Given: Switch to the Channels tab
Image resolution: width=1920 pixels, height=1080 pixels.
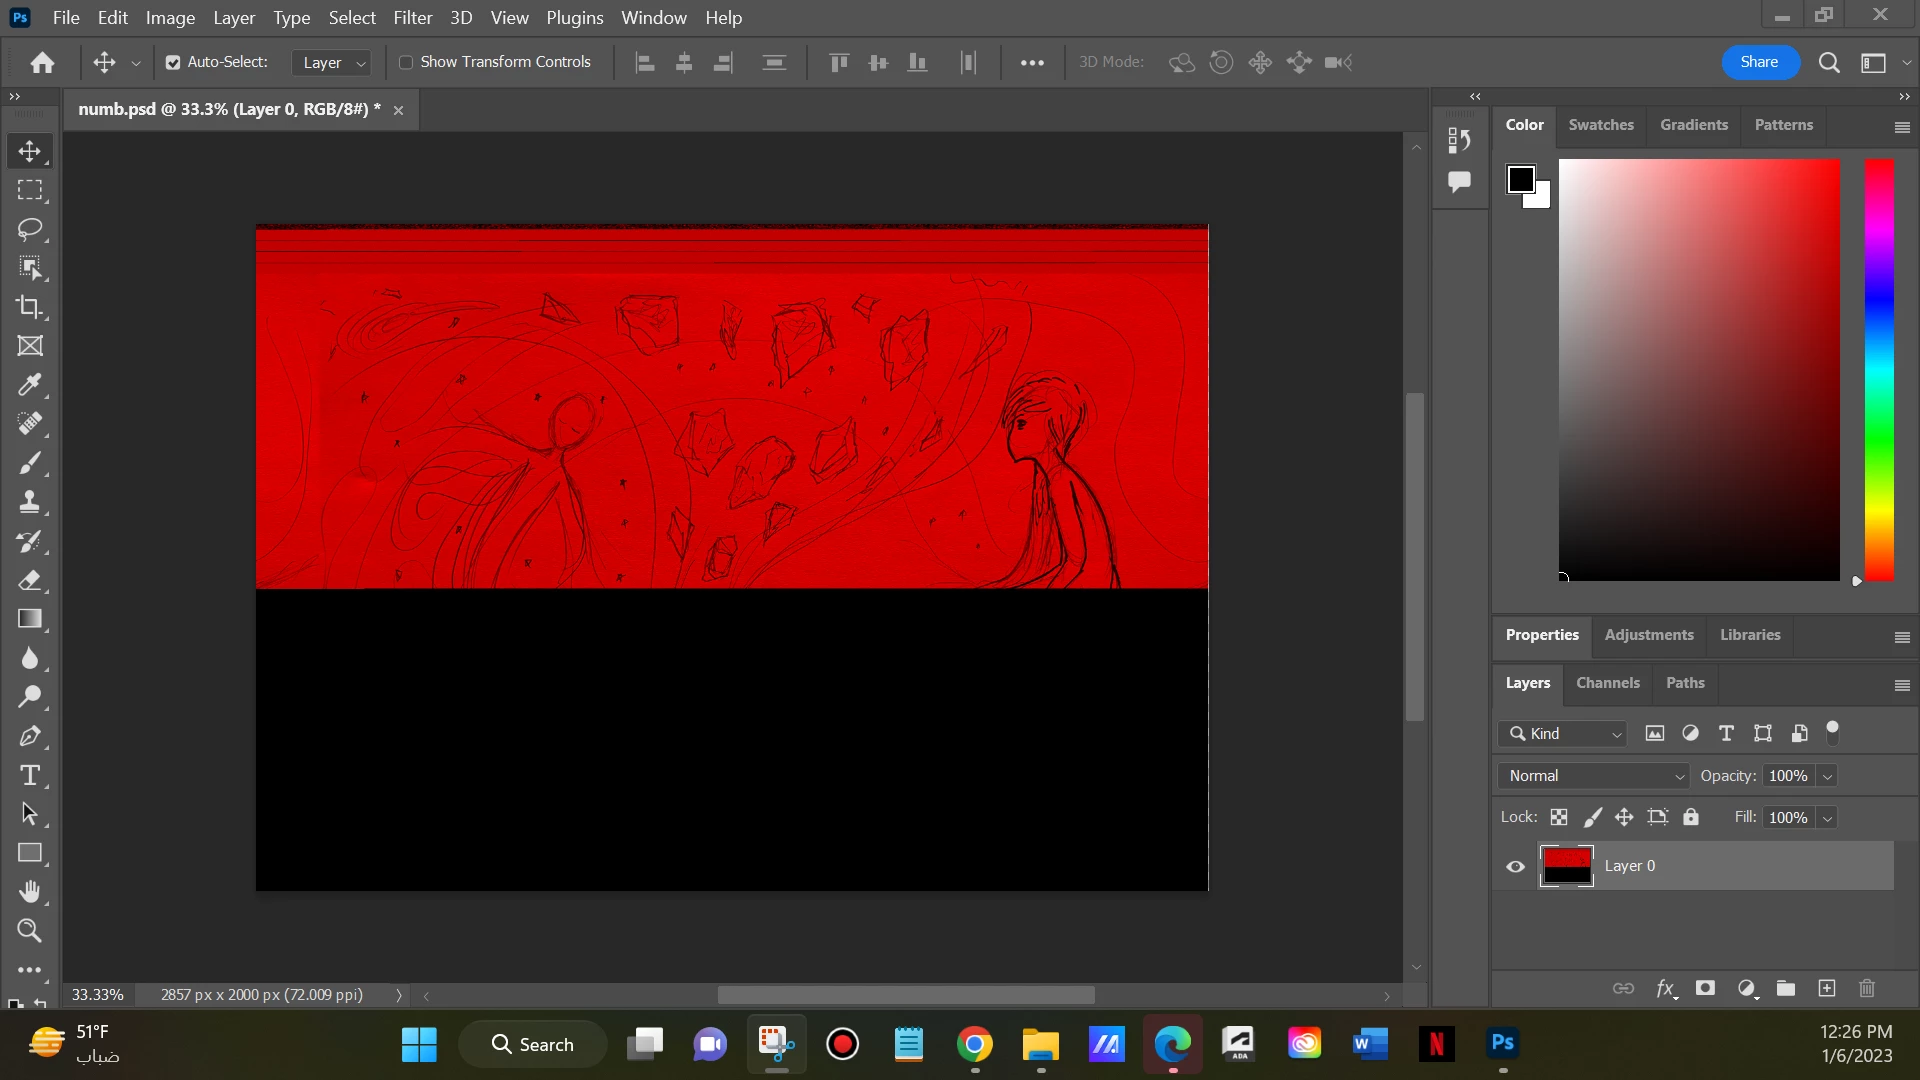Looking at the screenshot, I should click(x=1608, y=683).
